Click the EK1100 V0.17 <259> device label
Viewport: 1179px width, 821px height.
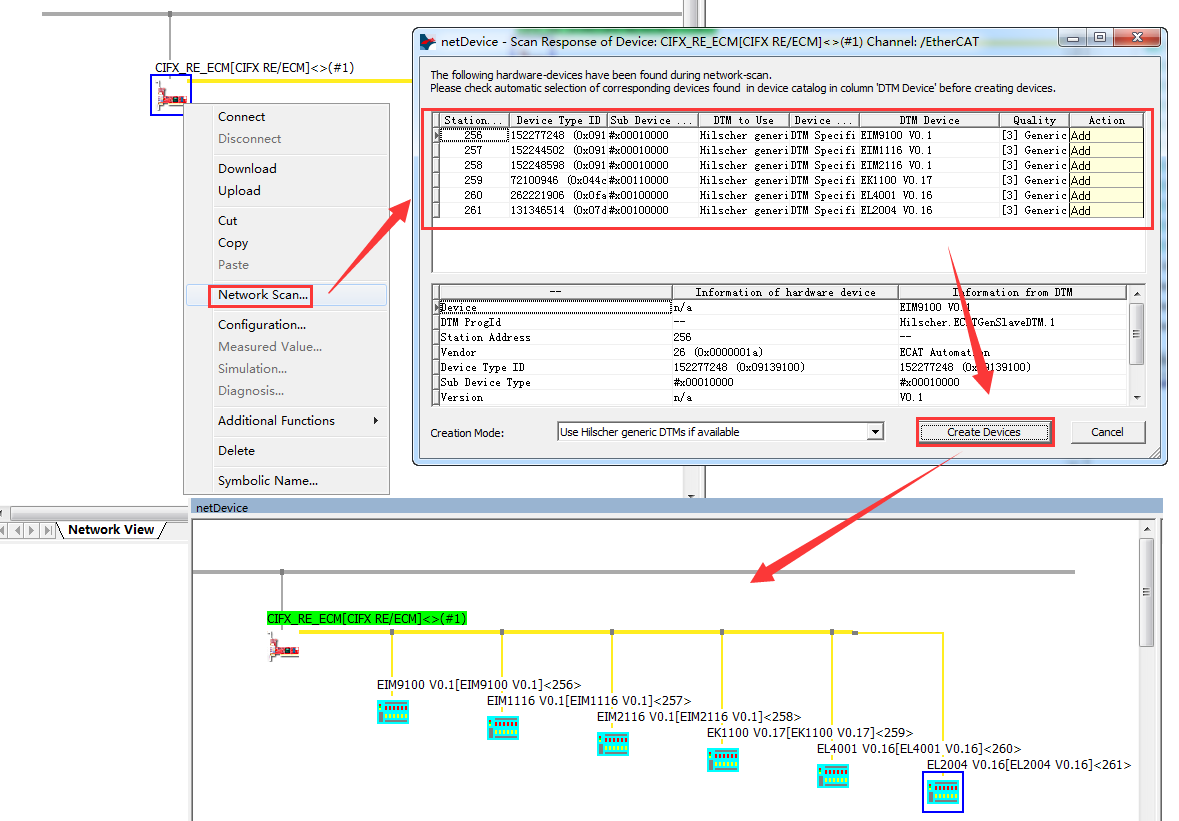[810, 733]
